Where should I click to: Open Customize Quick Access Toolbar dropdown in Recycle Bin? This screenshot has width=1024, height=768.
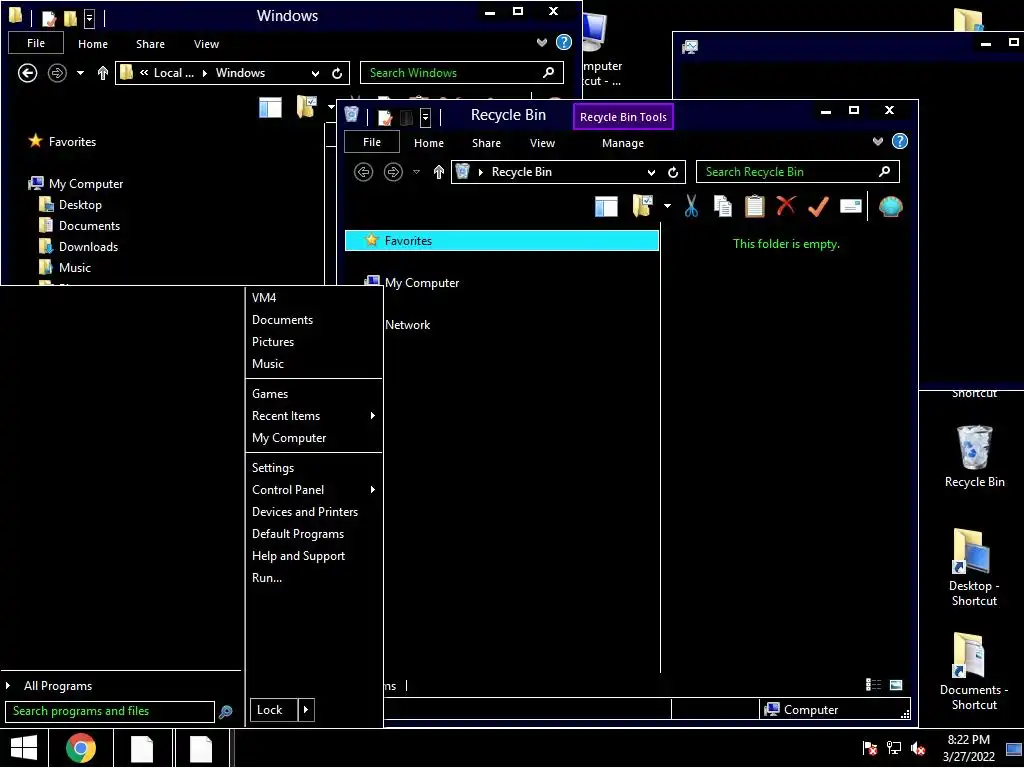coord(425,118)
